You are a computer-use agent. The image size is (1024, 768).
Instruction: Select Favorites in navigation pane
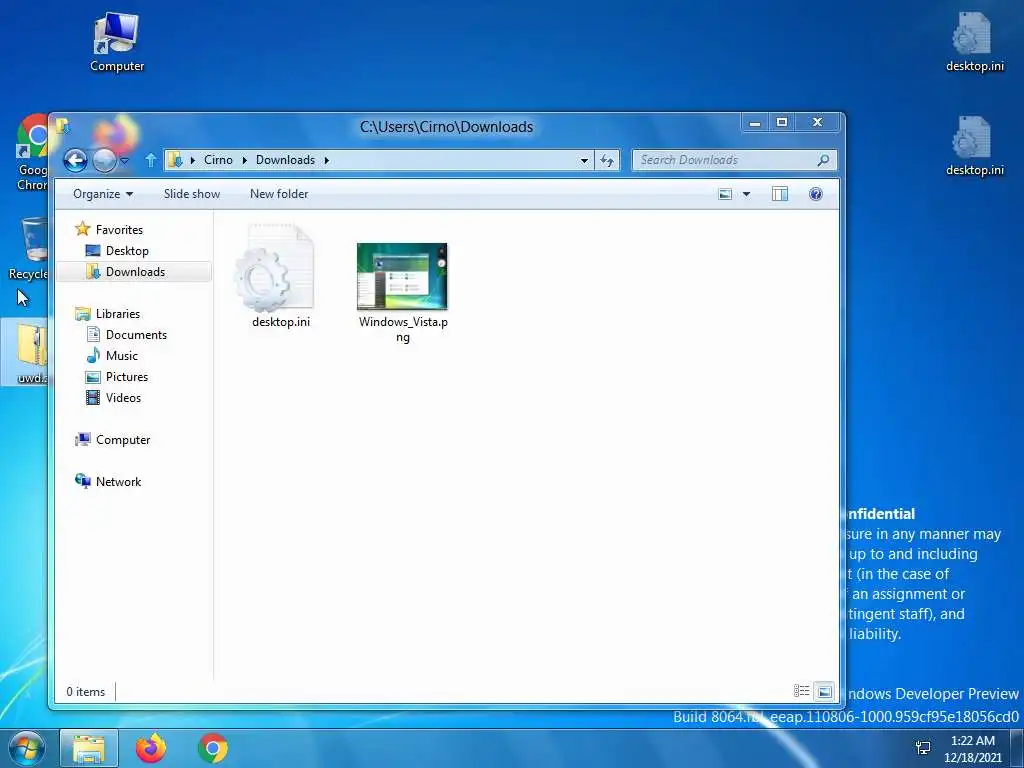(x=119, y=230)
